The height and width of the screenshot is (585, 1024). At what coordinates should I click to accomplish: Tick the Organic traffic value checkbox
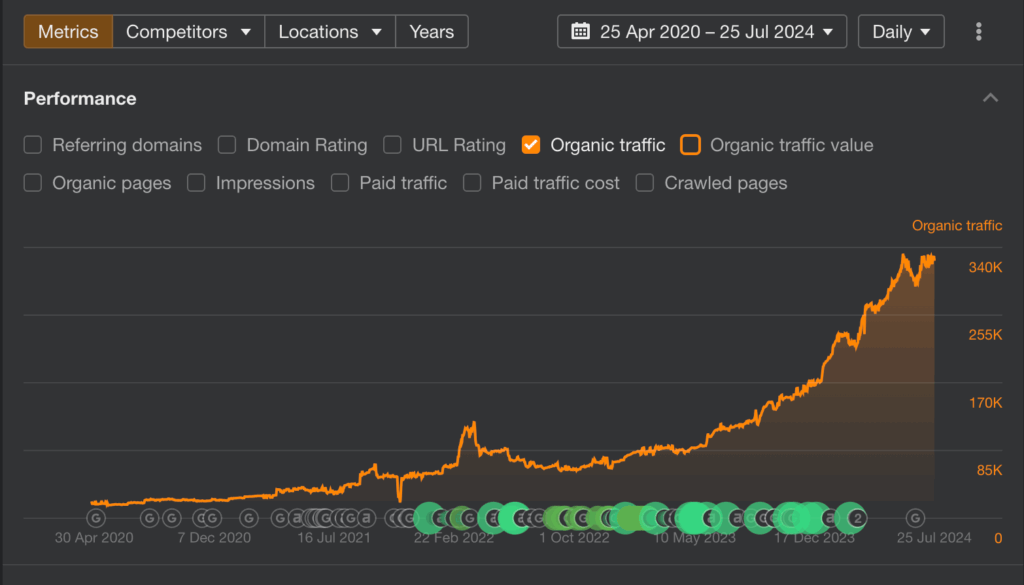pyautogui.click(x=690, y=145)
